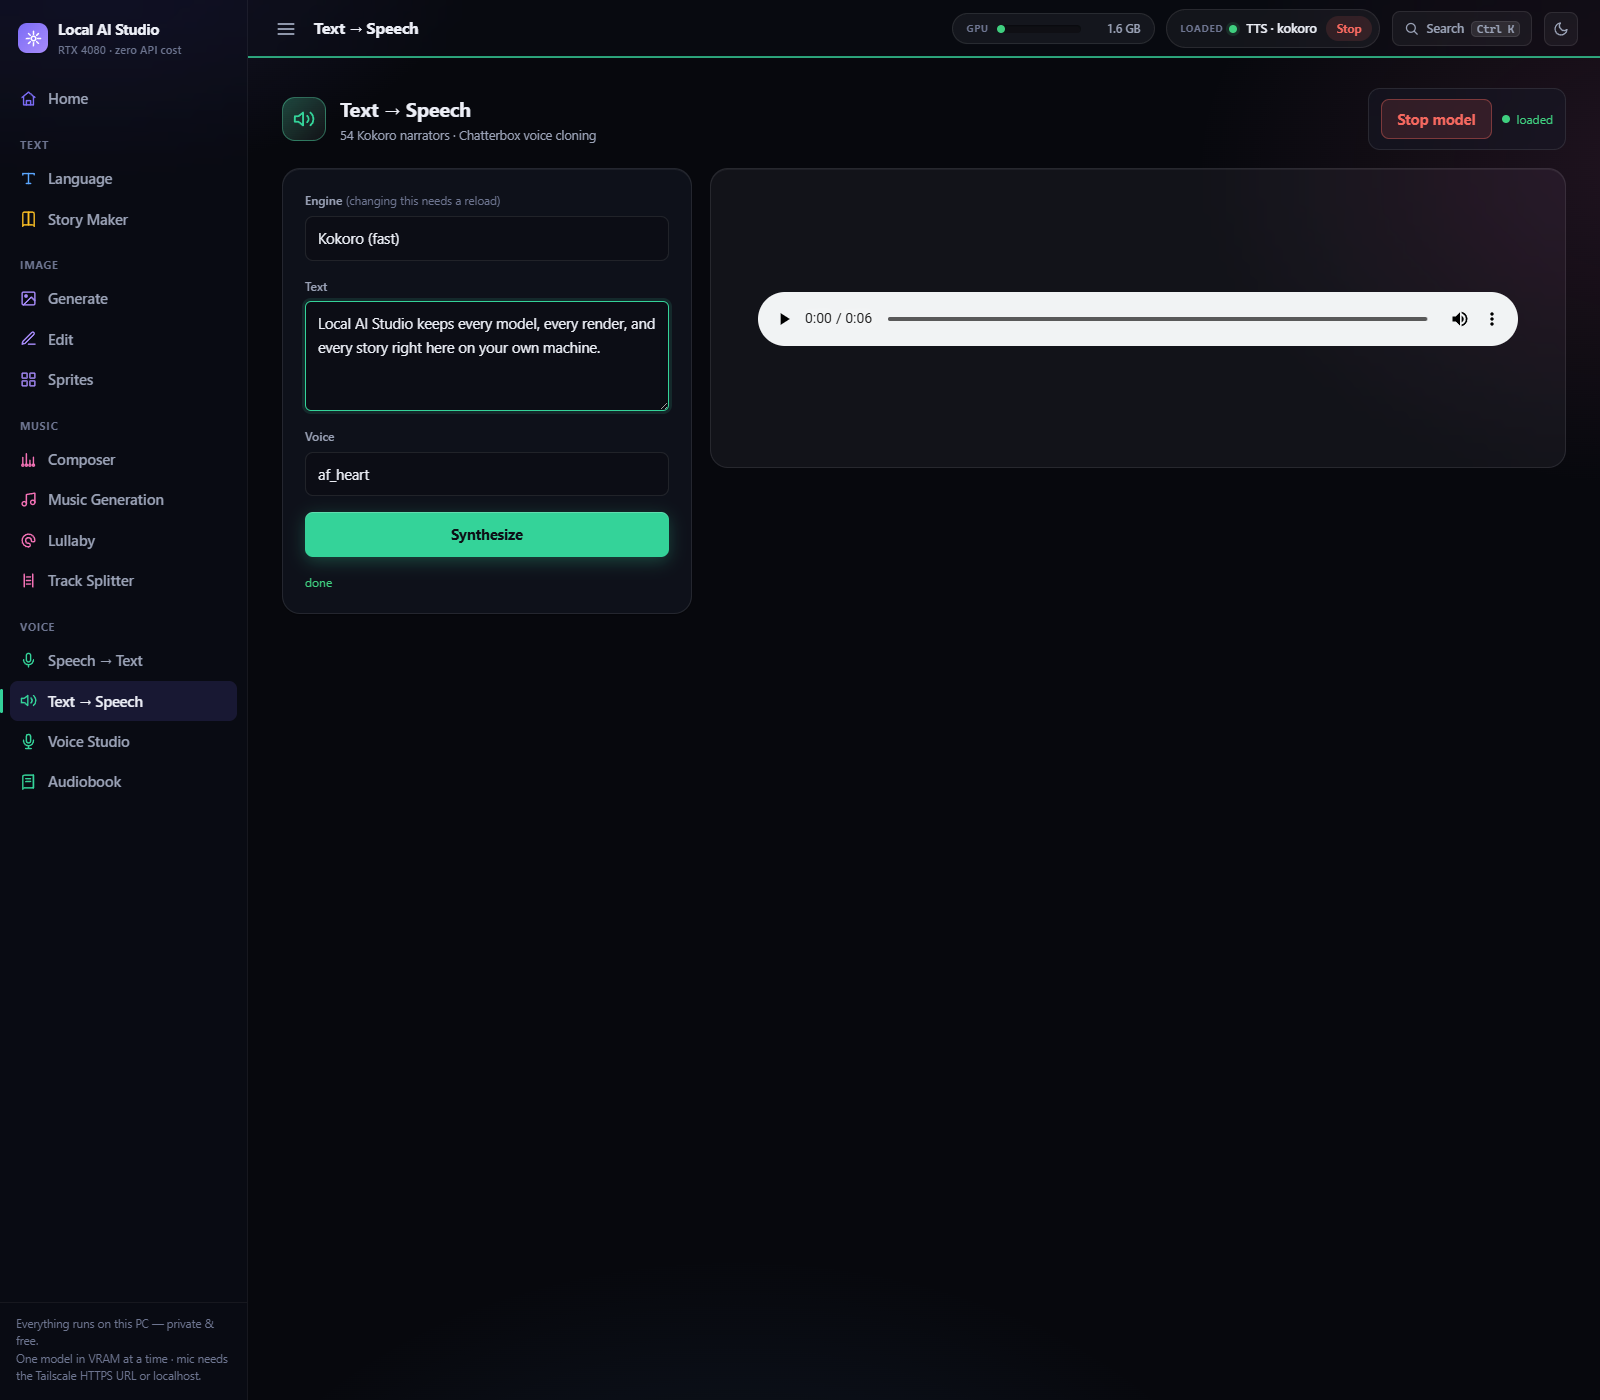Open the Voice dropdown showing af_heart
The width and height of the screenshot is (1600, 1400).
tap(487, 474)
